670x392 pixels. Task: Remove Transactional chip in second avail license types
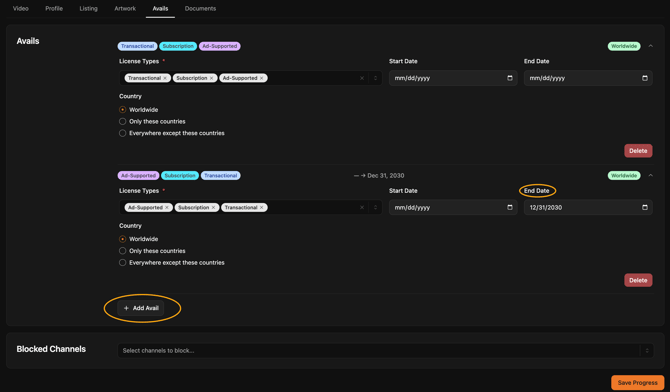coord(262,208)
